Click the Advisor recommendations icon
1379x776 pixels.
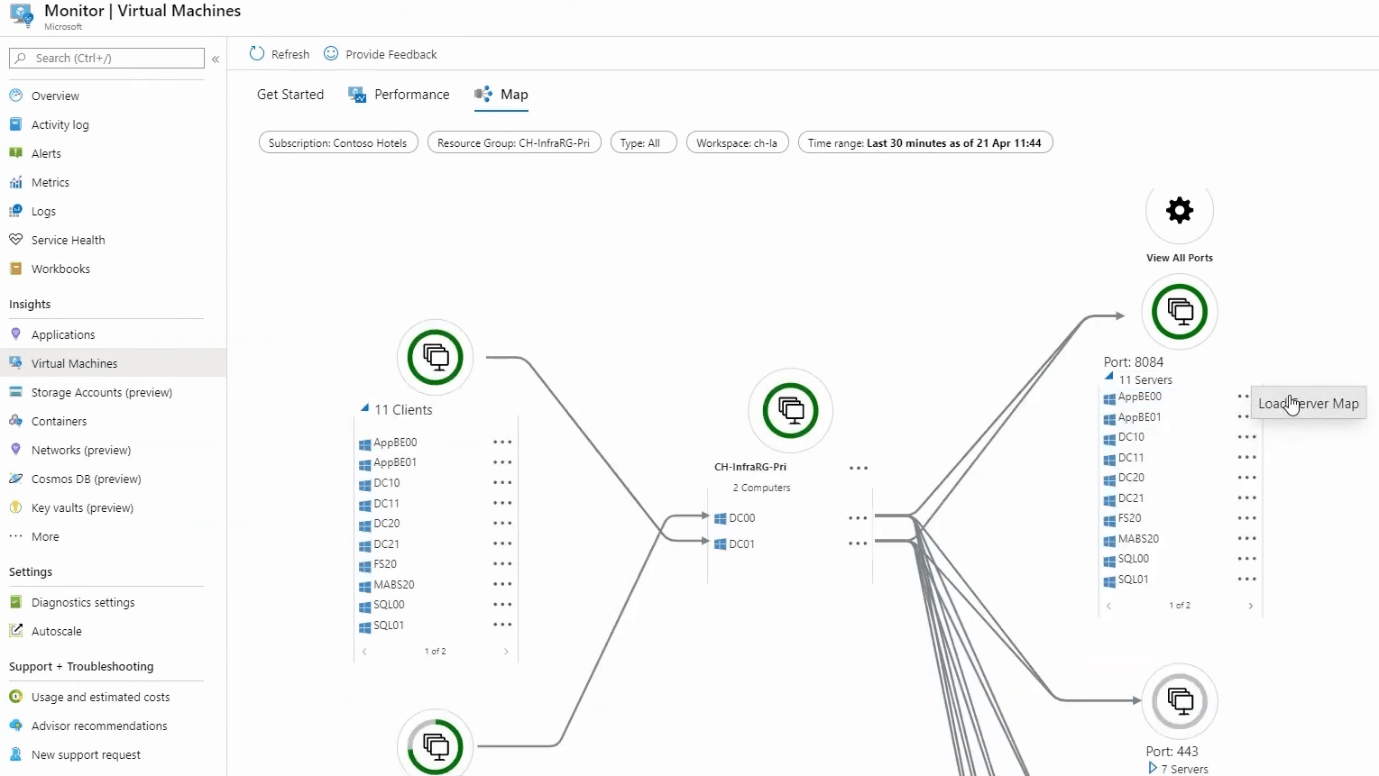click(x=15, y=726)
